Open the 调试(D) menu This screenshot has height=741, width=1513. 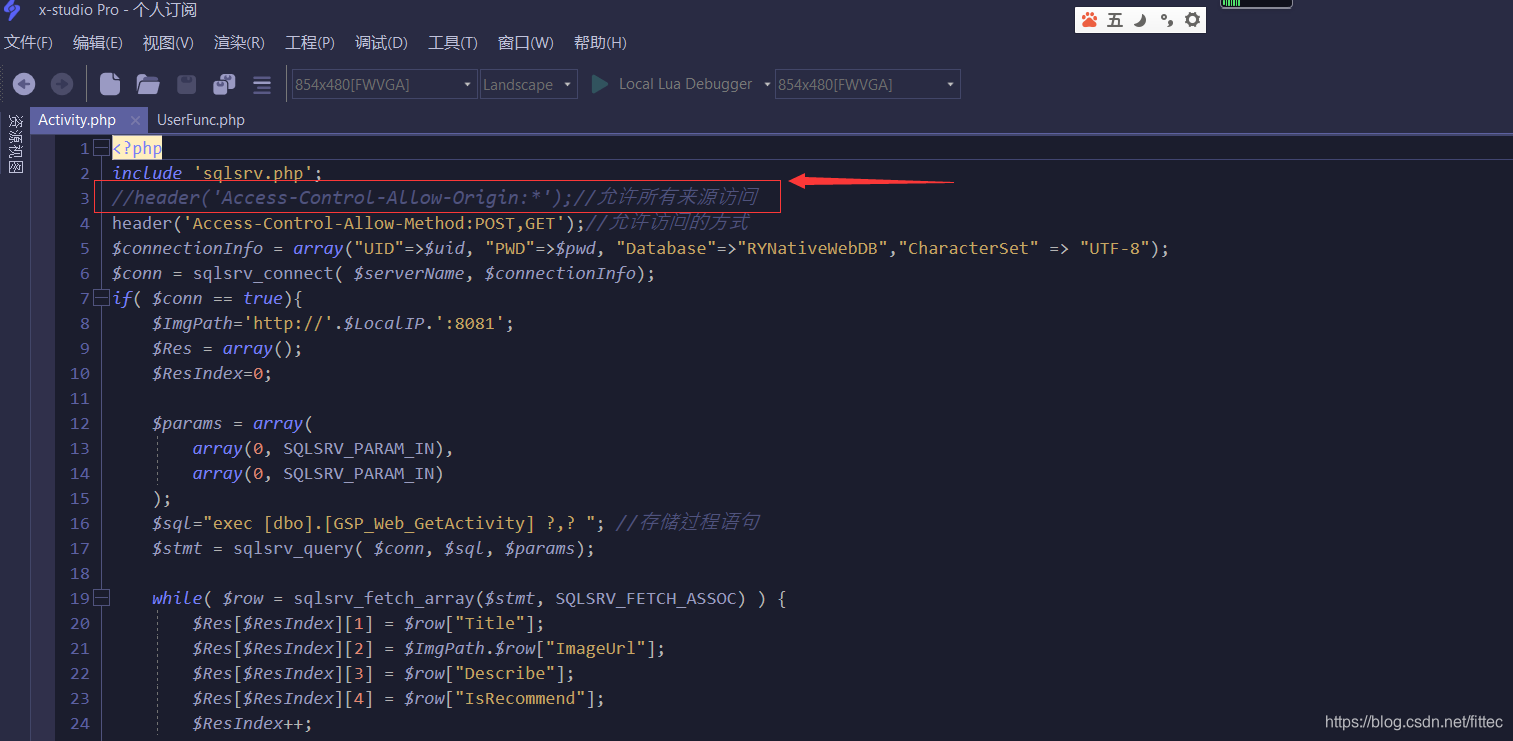pos(381,43)
